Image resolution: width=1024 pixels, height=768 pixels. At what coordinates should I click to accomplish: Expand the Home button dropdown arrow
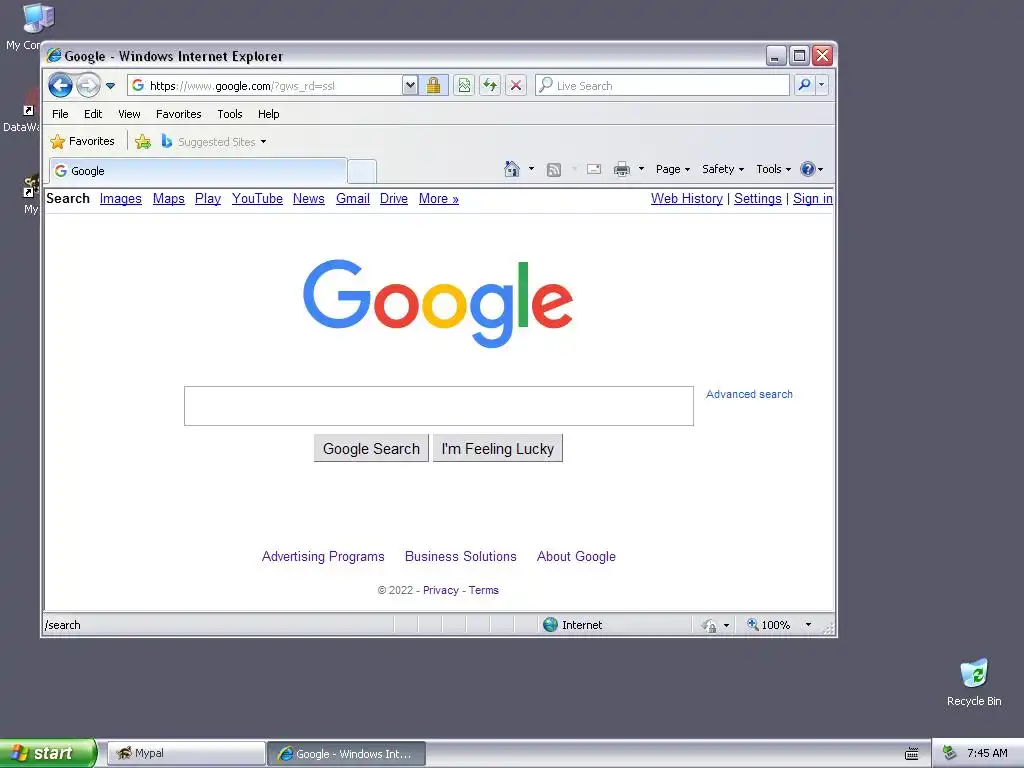click(x=531, y=169)
